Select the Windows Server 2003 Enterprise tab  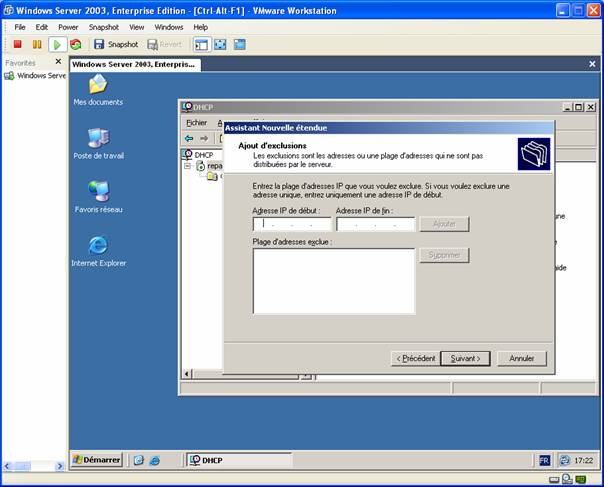[135, 64]
